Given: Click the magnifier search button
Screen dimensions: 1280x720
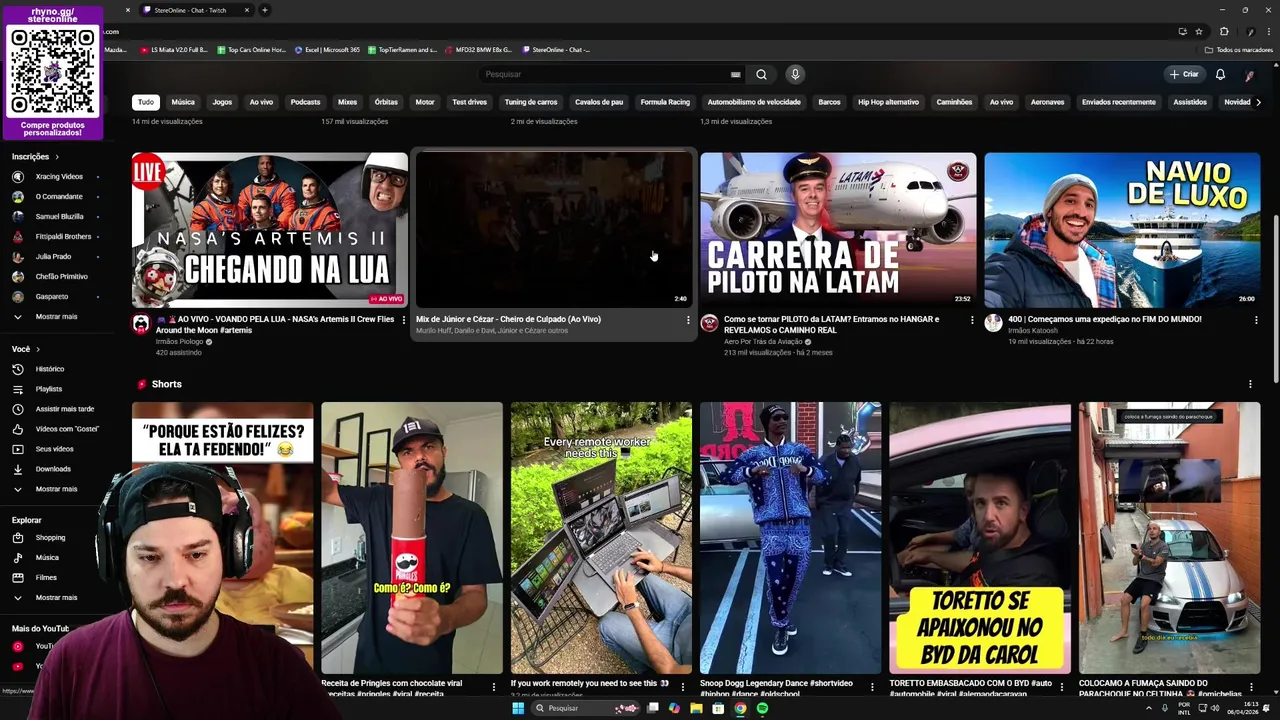Looking at the screenshot, I should 761,74.
